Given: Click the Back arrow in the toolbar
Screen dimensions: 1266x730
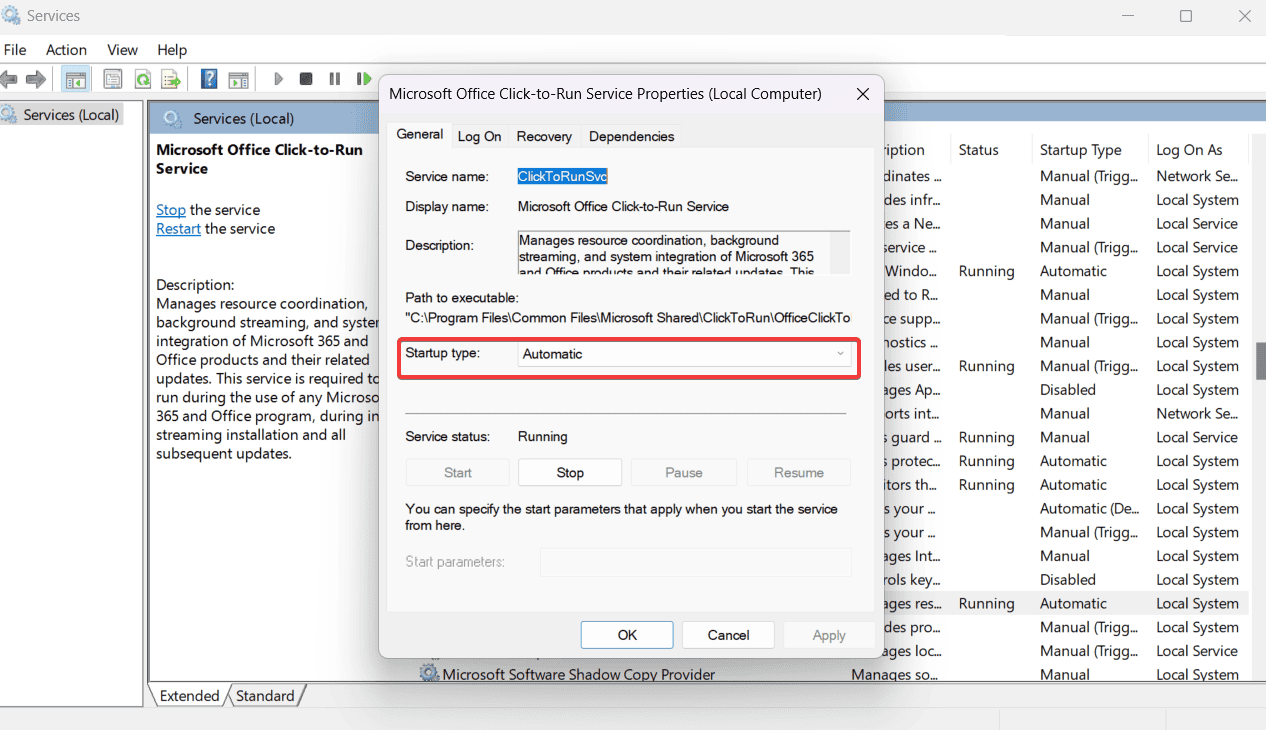Looking at the screenshot, I should 10,79.
